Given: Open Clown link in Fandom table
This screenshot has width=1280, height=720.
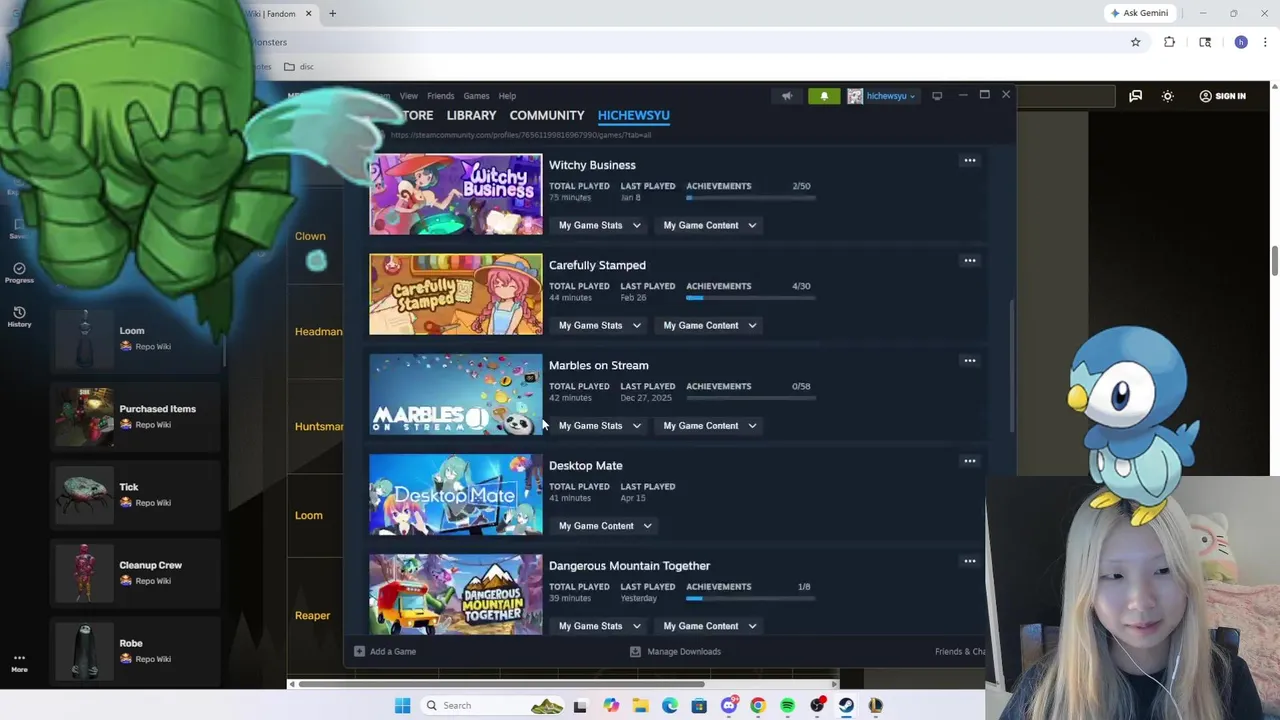Looking at the screenshot, I should (x=310, y=236).
